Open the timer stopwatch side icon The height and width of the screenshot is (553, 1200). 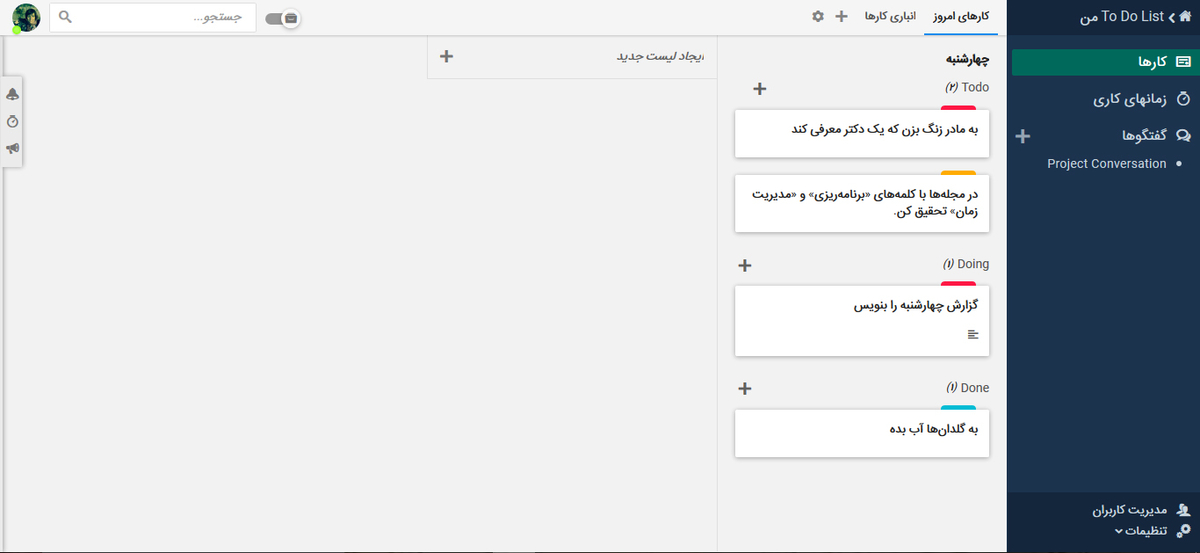[x=12, y=121]
